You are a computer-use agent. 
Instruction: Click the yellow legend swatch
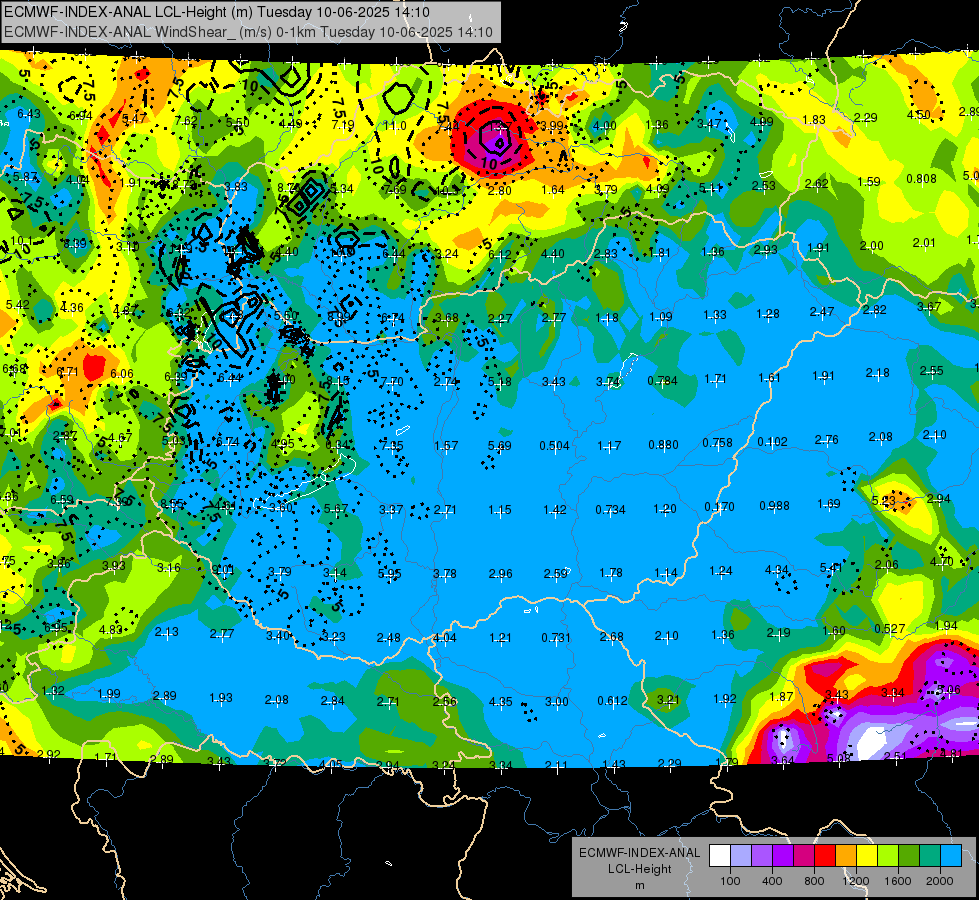click(867, 855)
